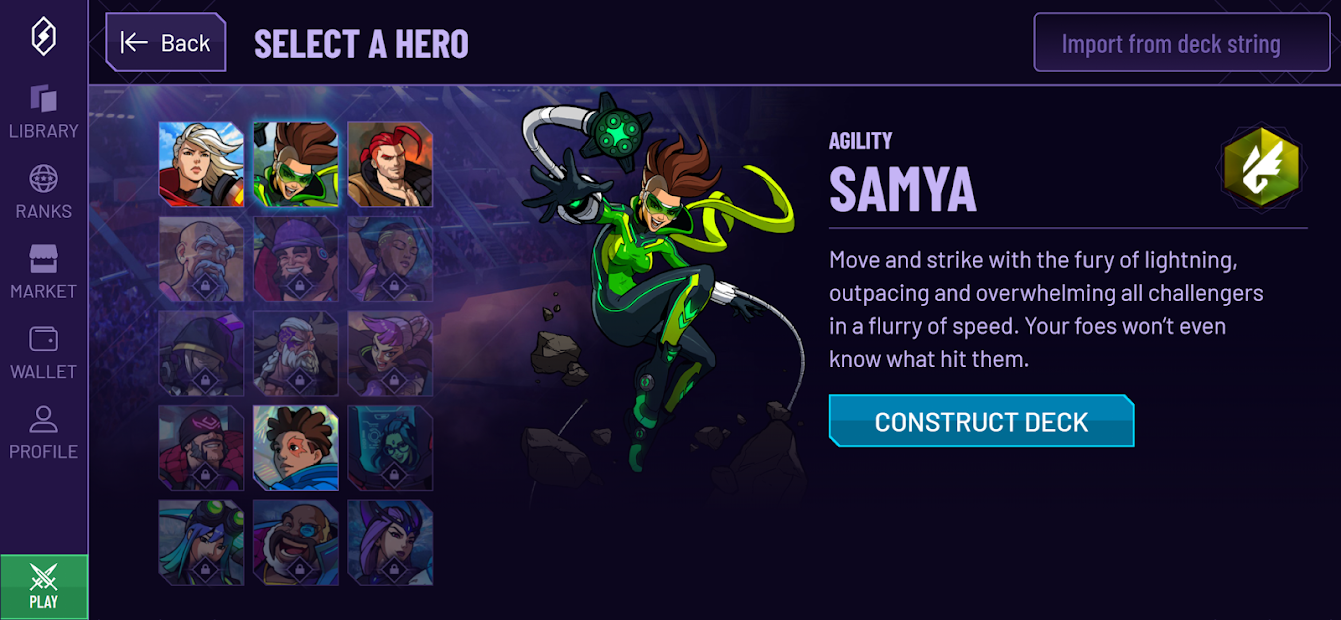This screenshot has width=1341, height=620.
Task: Select the locked purple bandana hero portrait
Action: [296, 259]
